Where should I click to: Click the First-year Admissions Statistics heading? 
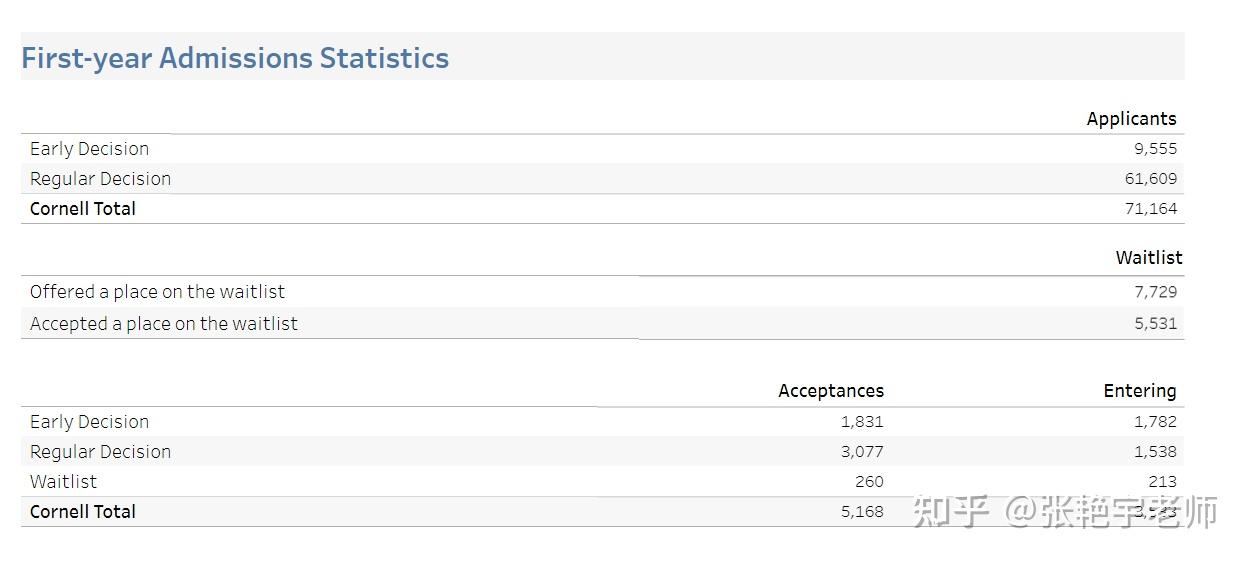pyautogui.click(x=235, y=58)
